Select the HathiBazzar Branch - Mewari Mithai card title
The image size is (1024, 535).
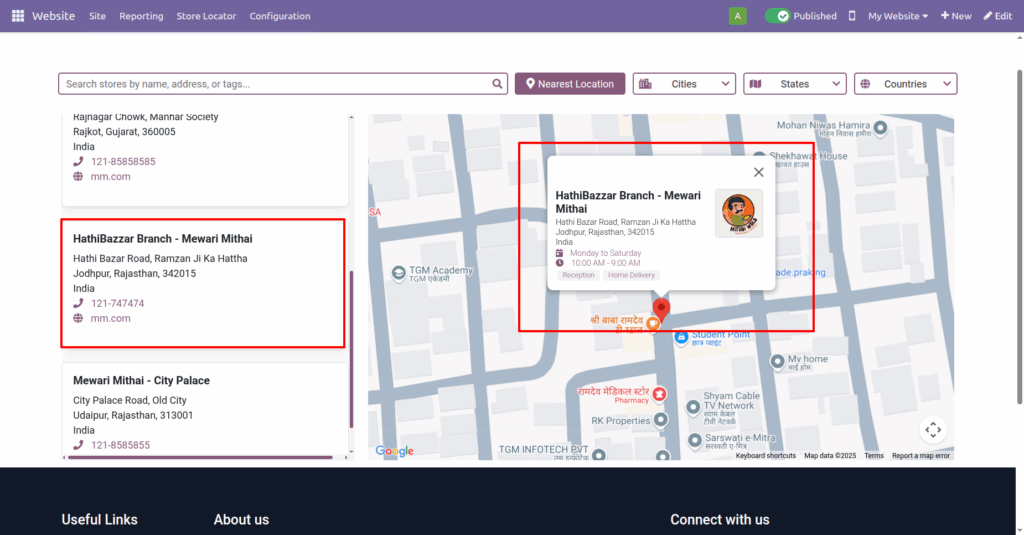click(163, 238)
